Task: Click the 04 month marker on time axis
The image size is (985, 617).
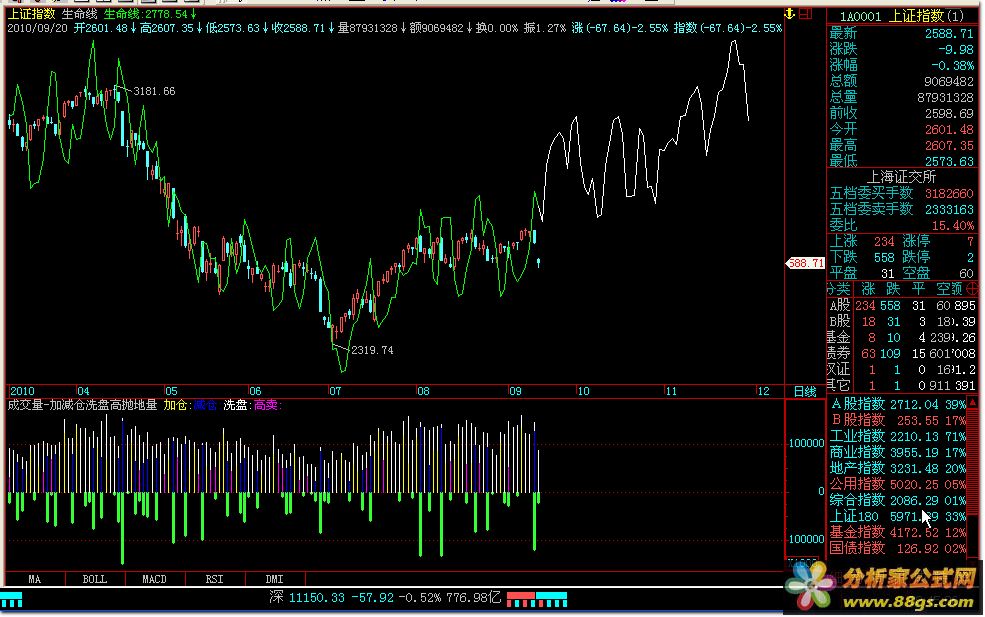Action: pyautogui.click(x=83, y=391)
